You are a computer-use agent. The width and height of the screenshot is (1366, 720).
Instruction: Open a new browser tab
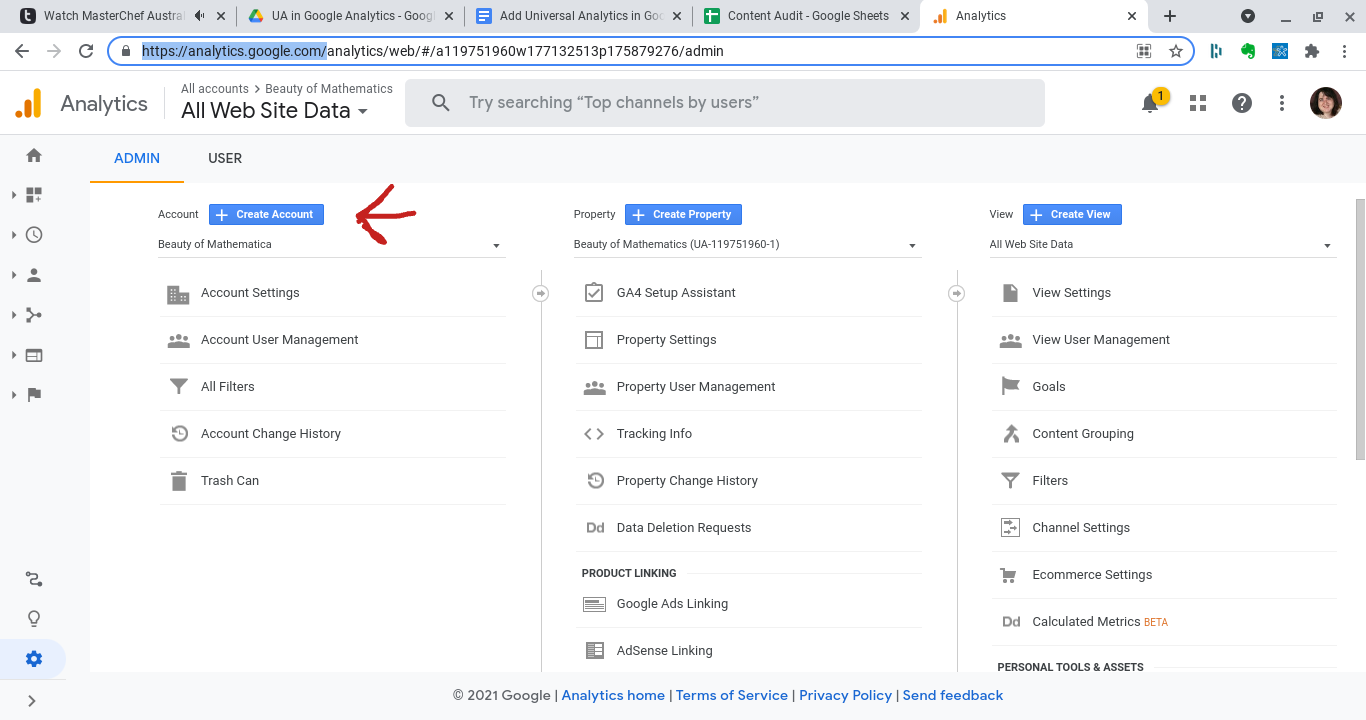click(1170, 16)
